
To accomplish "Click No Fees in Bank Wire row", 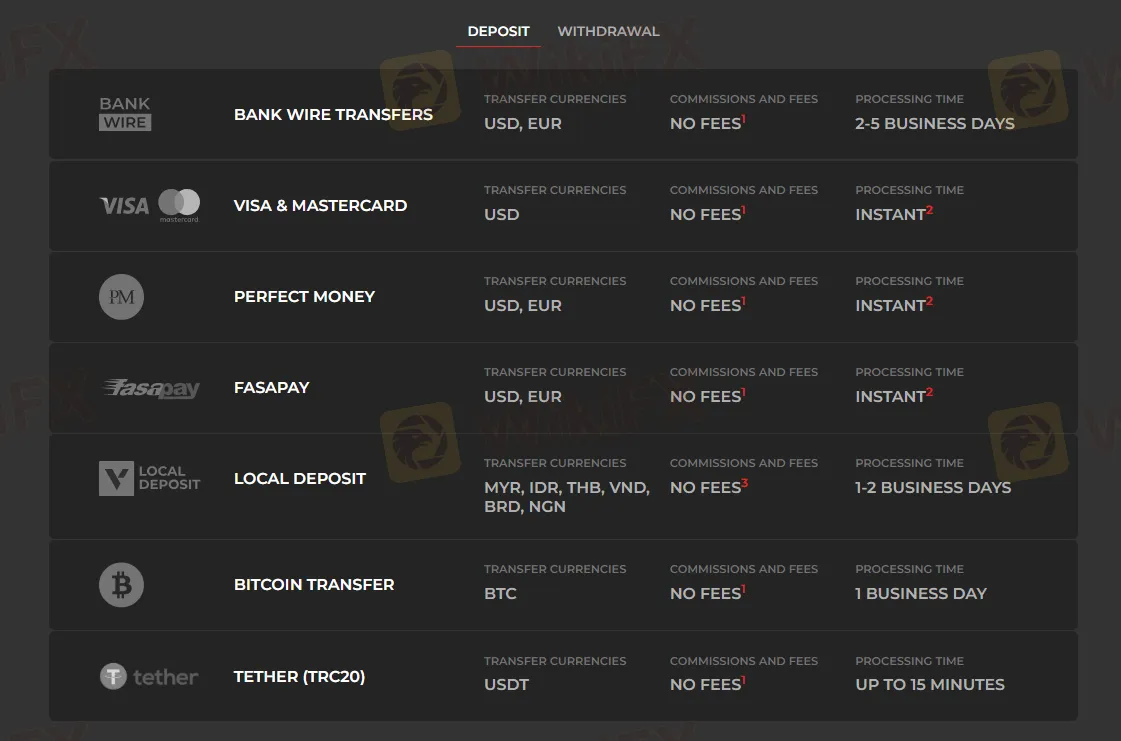I will 708,123.
